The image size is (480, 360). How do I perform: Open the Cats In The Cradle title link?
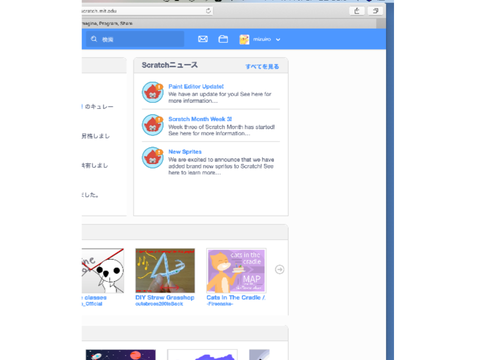[x=236, y=297]
